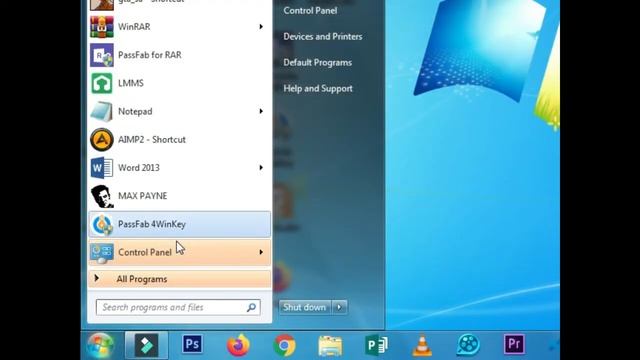Viewport: 640px width, 360px height.
Task: Expand Word 2013 recent documents arrow
Action: 261,168
